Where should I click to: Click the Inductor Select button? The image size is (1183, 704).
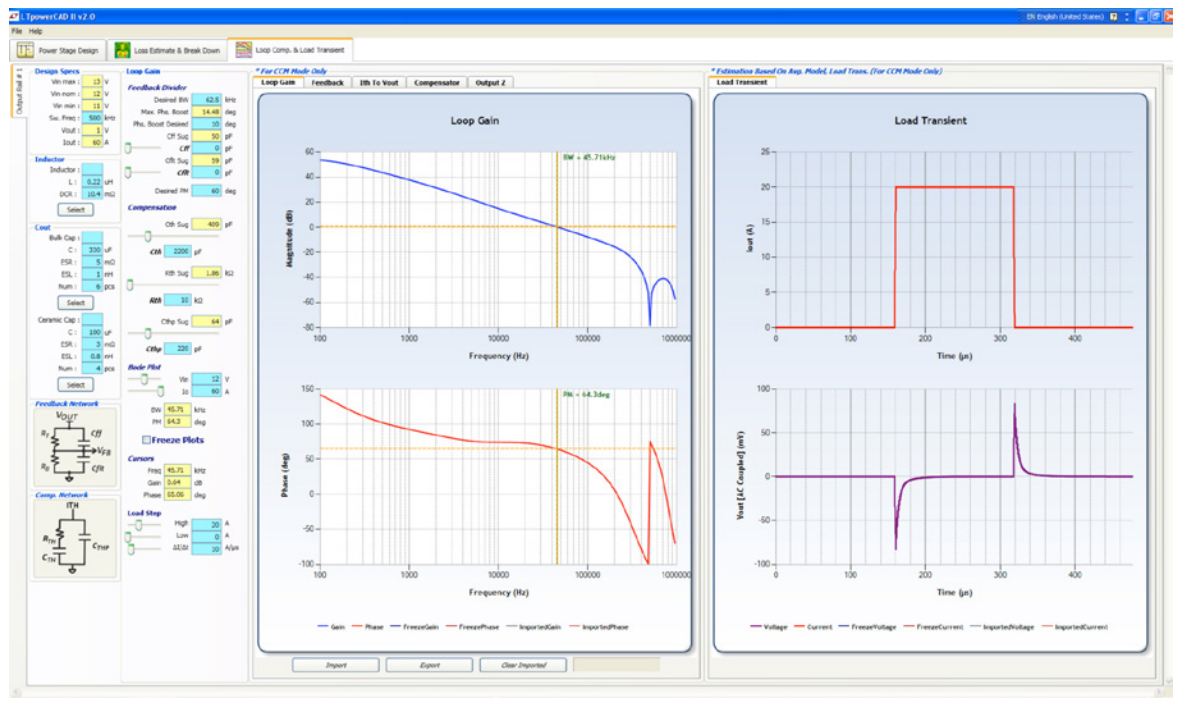pyautogui.click(x=76, y=210)
